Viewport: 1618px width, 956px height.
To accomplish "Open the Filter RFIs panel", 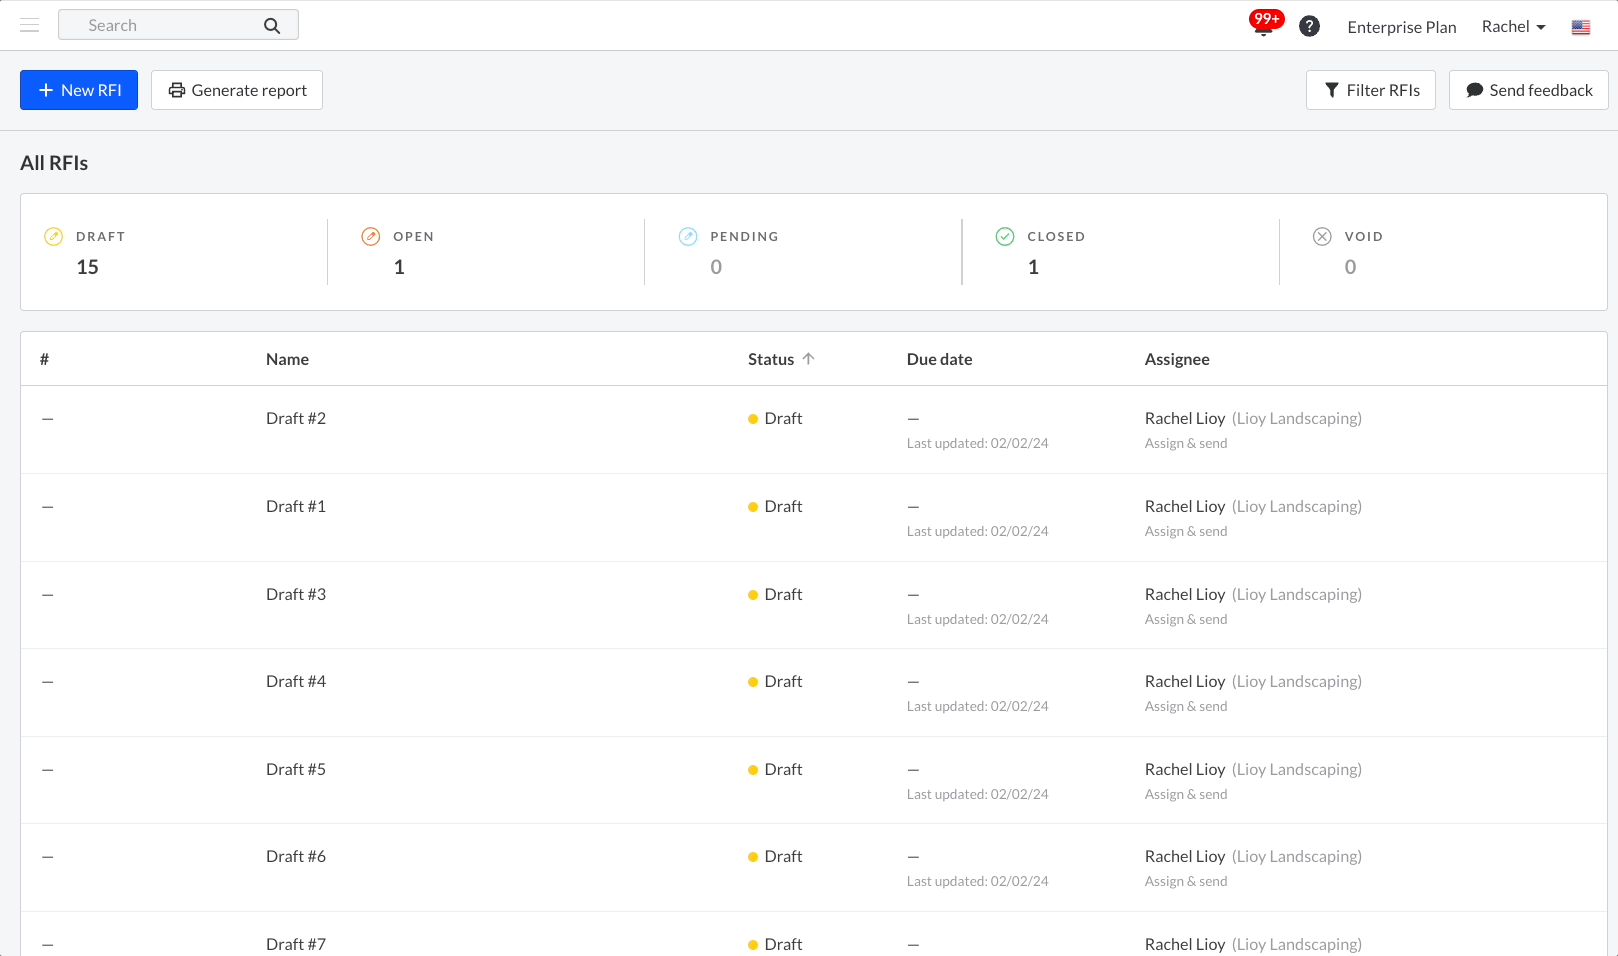I will pos(1370,90).
